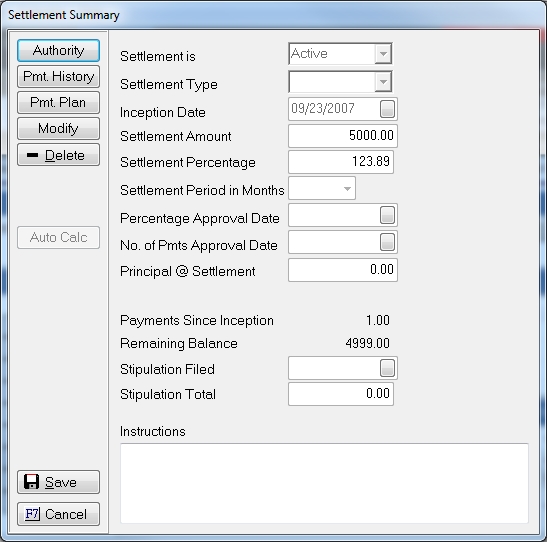Image resolution: width=547 pixels, height=542 pixels.
Task: Open the Inception Date calendar picker
Action: coord(387,109)
